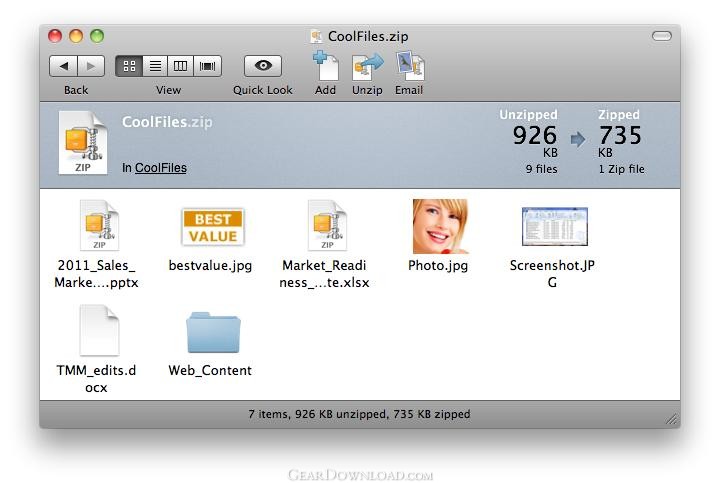Select the bestvalue.jpg thumbnail
Screen dimensions: 720x483
(212, 227)
